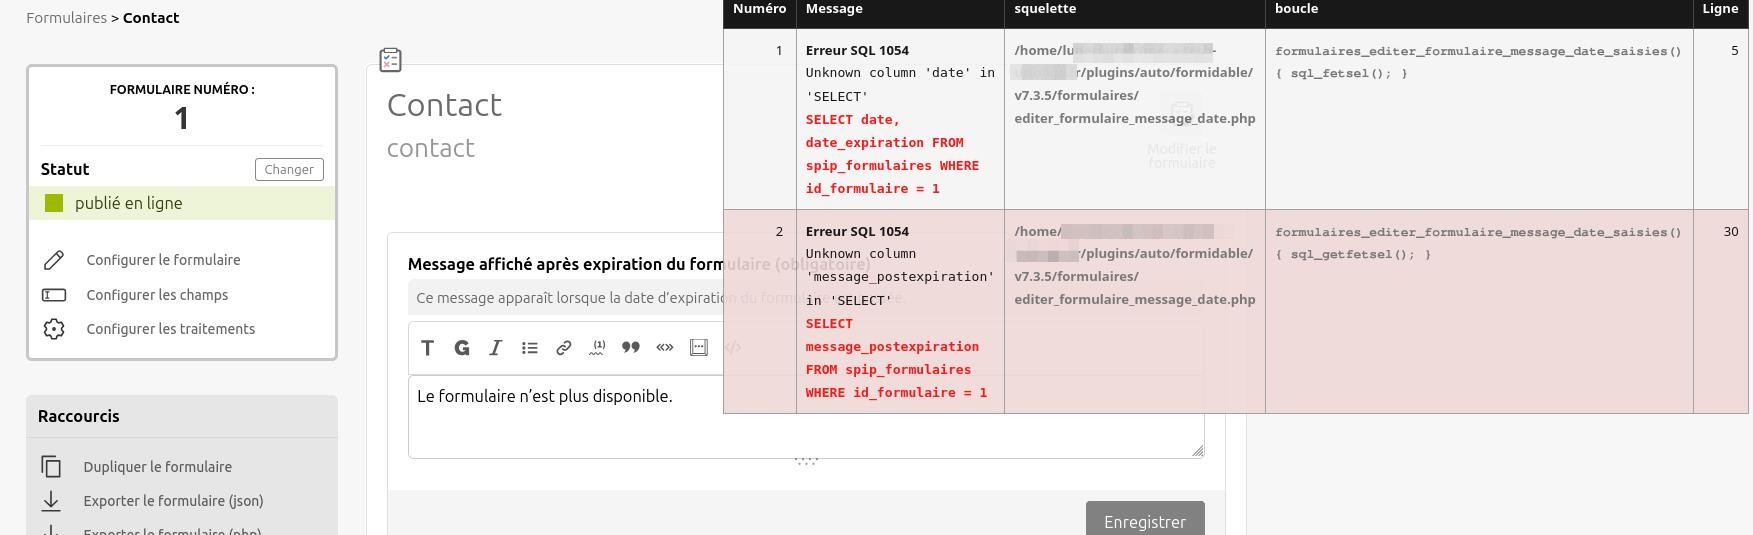Viewport: 1753px width, 535px height.
Task: Go to Configurer les traitements
Action: pyautogui.click(x=170, y=329)
